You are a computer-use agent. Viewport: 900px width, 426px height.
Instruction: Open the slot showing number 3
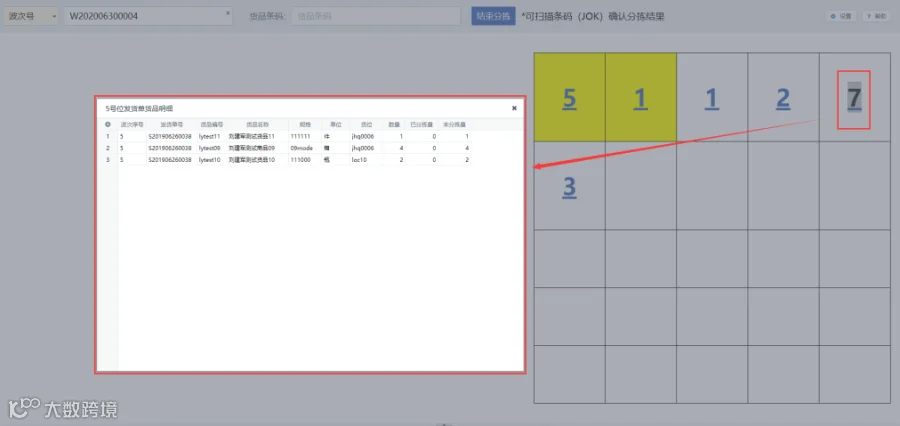569,187
